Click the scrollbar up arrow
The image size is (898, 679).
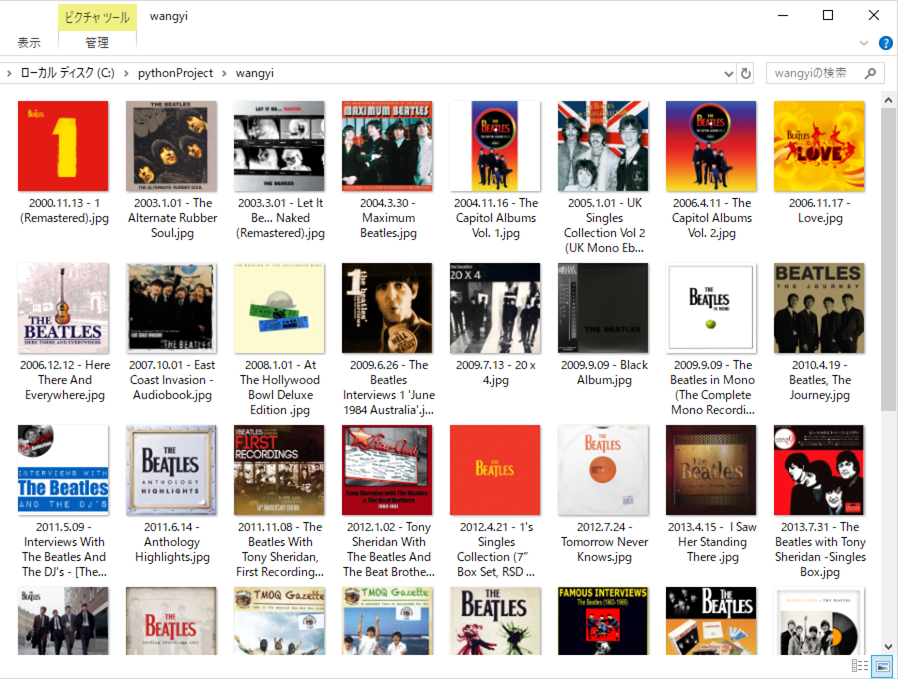point(888,100)
